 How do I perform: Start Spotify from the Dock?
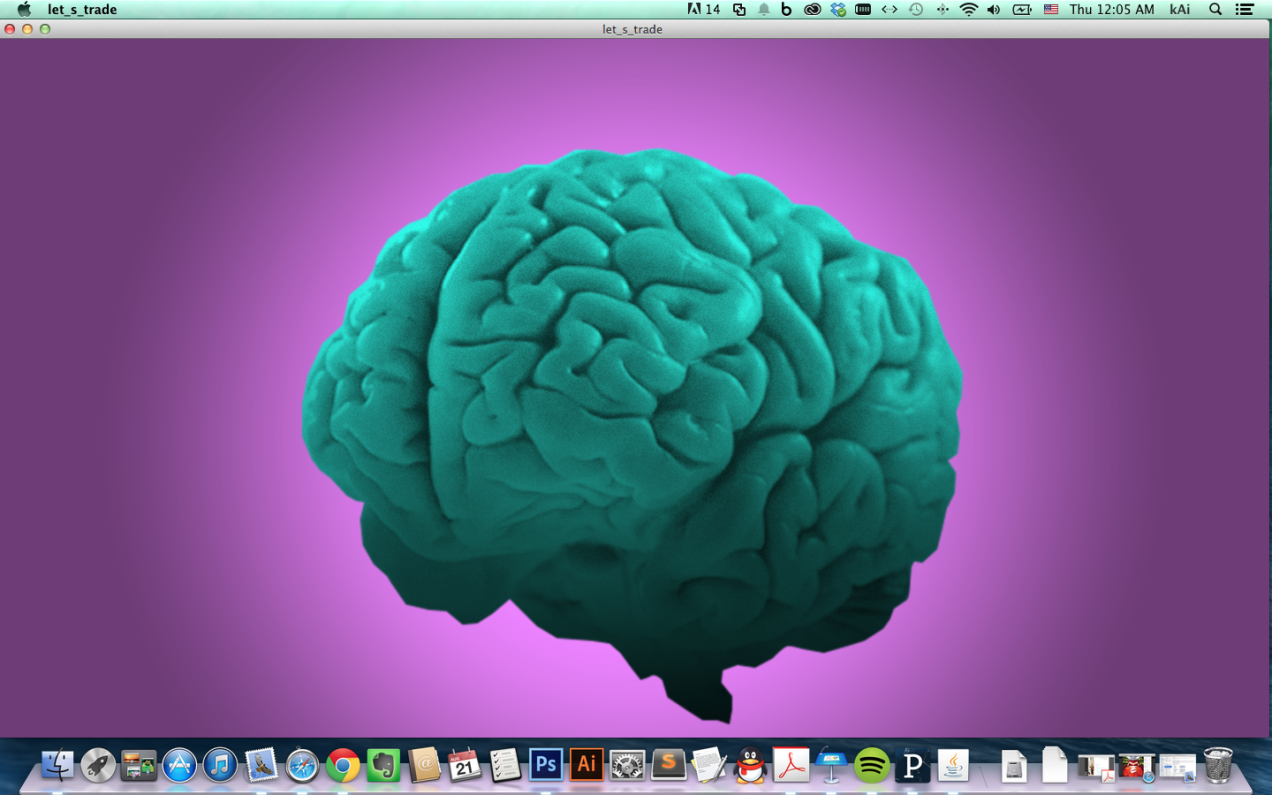pyautogui.click(x=872, y=766)
